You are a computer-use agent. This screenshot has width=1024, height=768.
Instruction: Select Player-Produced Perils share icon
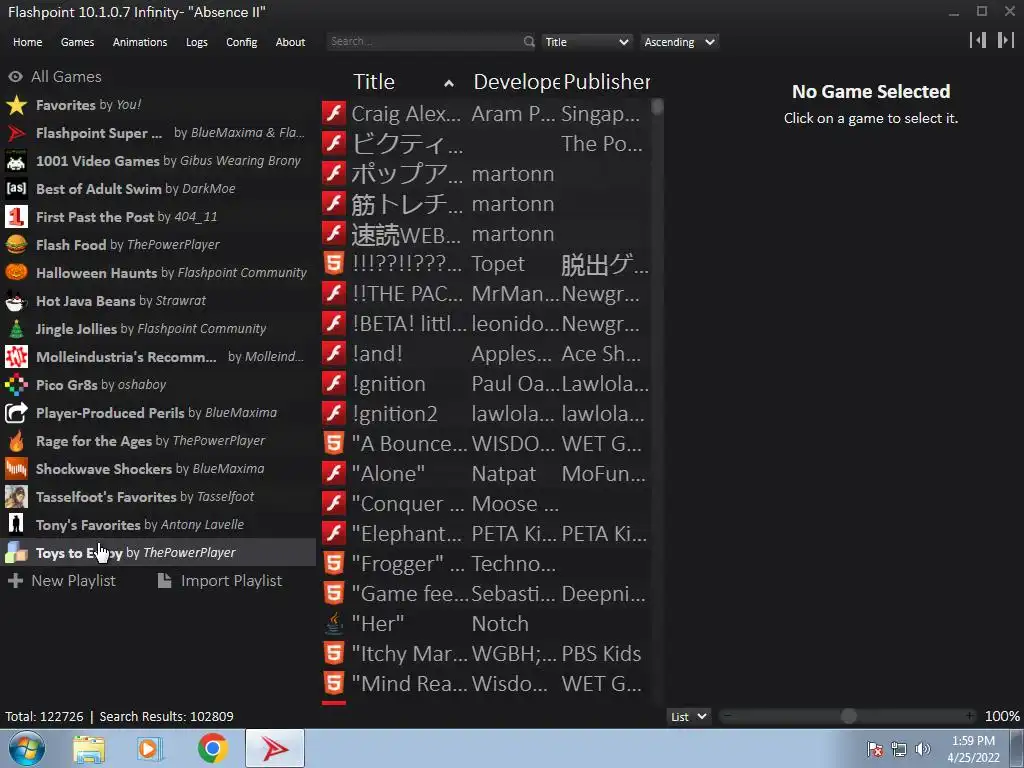16,413
